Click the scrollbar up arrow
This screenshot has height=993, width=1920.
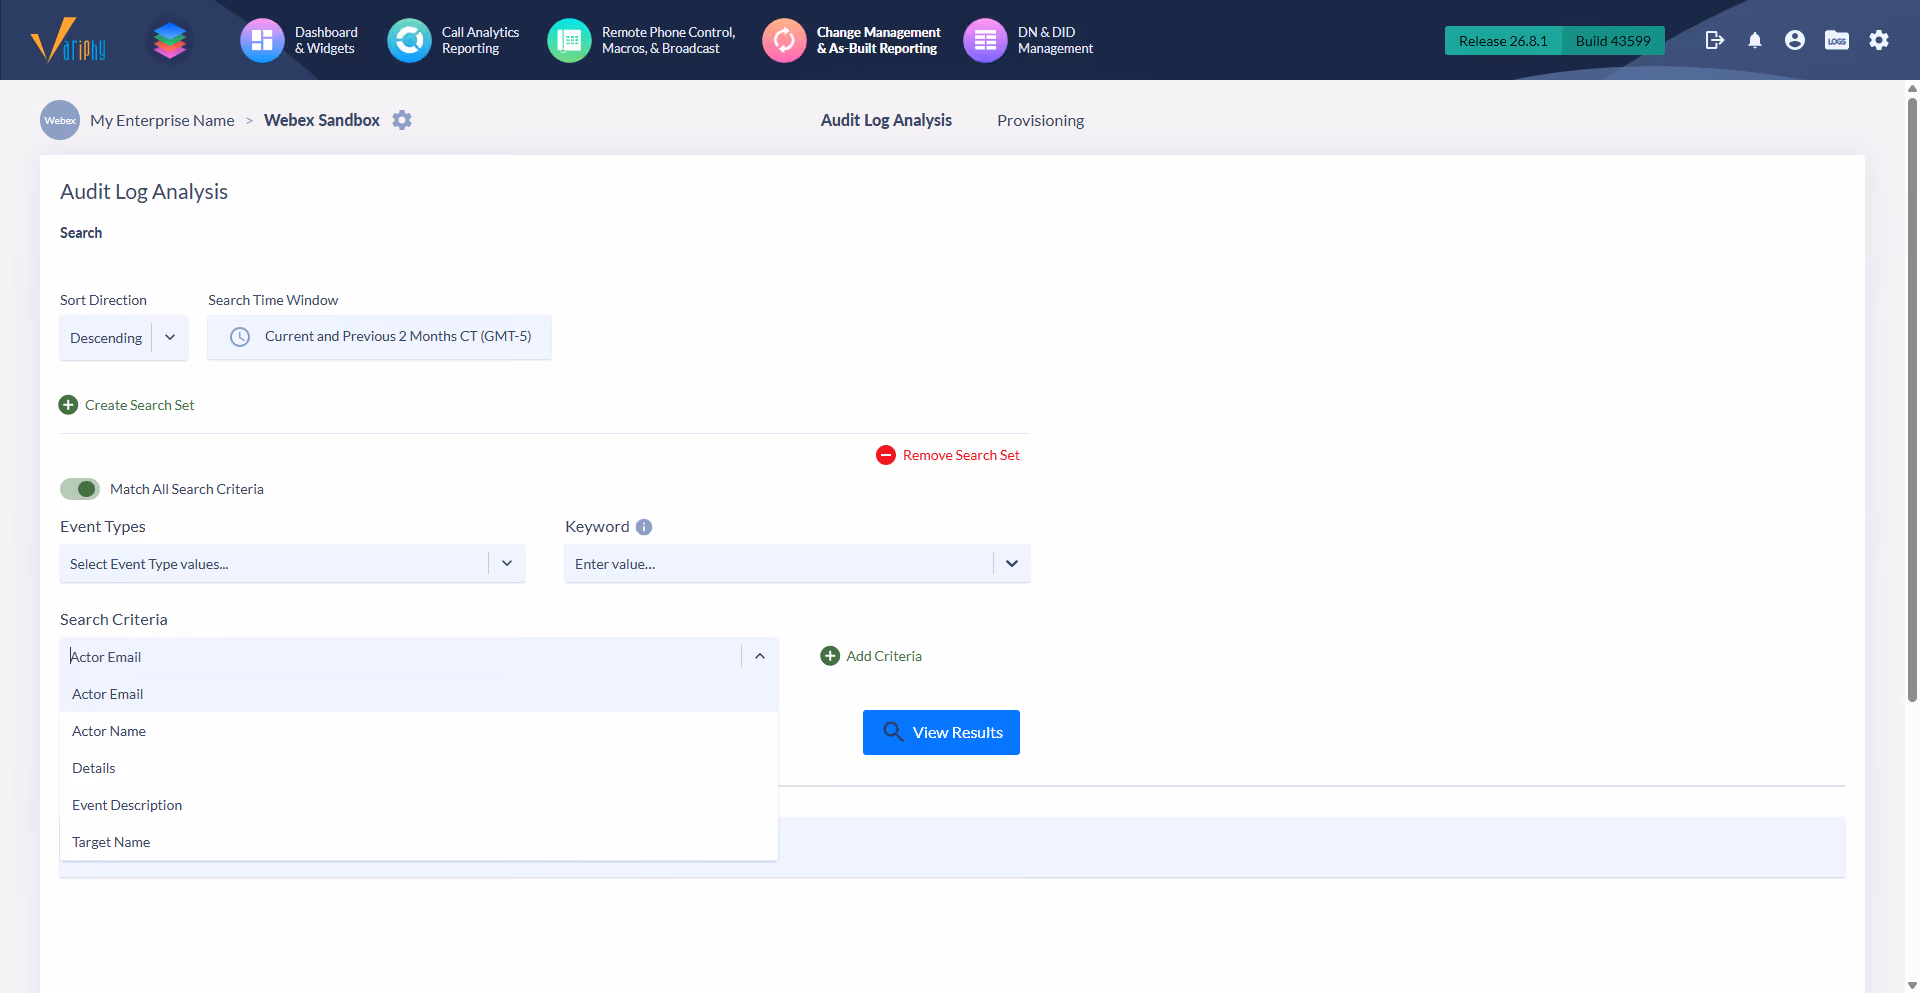(1912, 88)
